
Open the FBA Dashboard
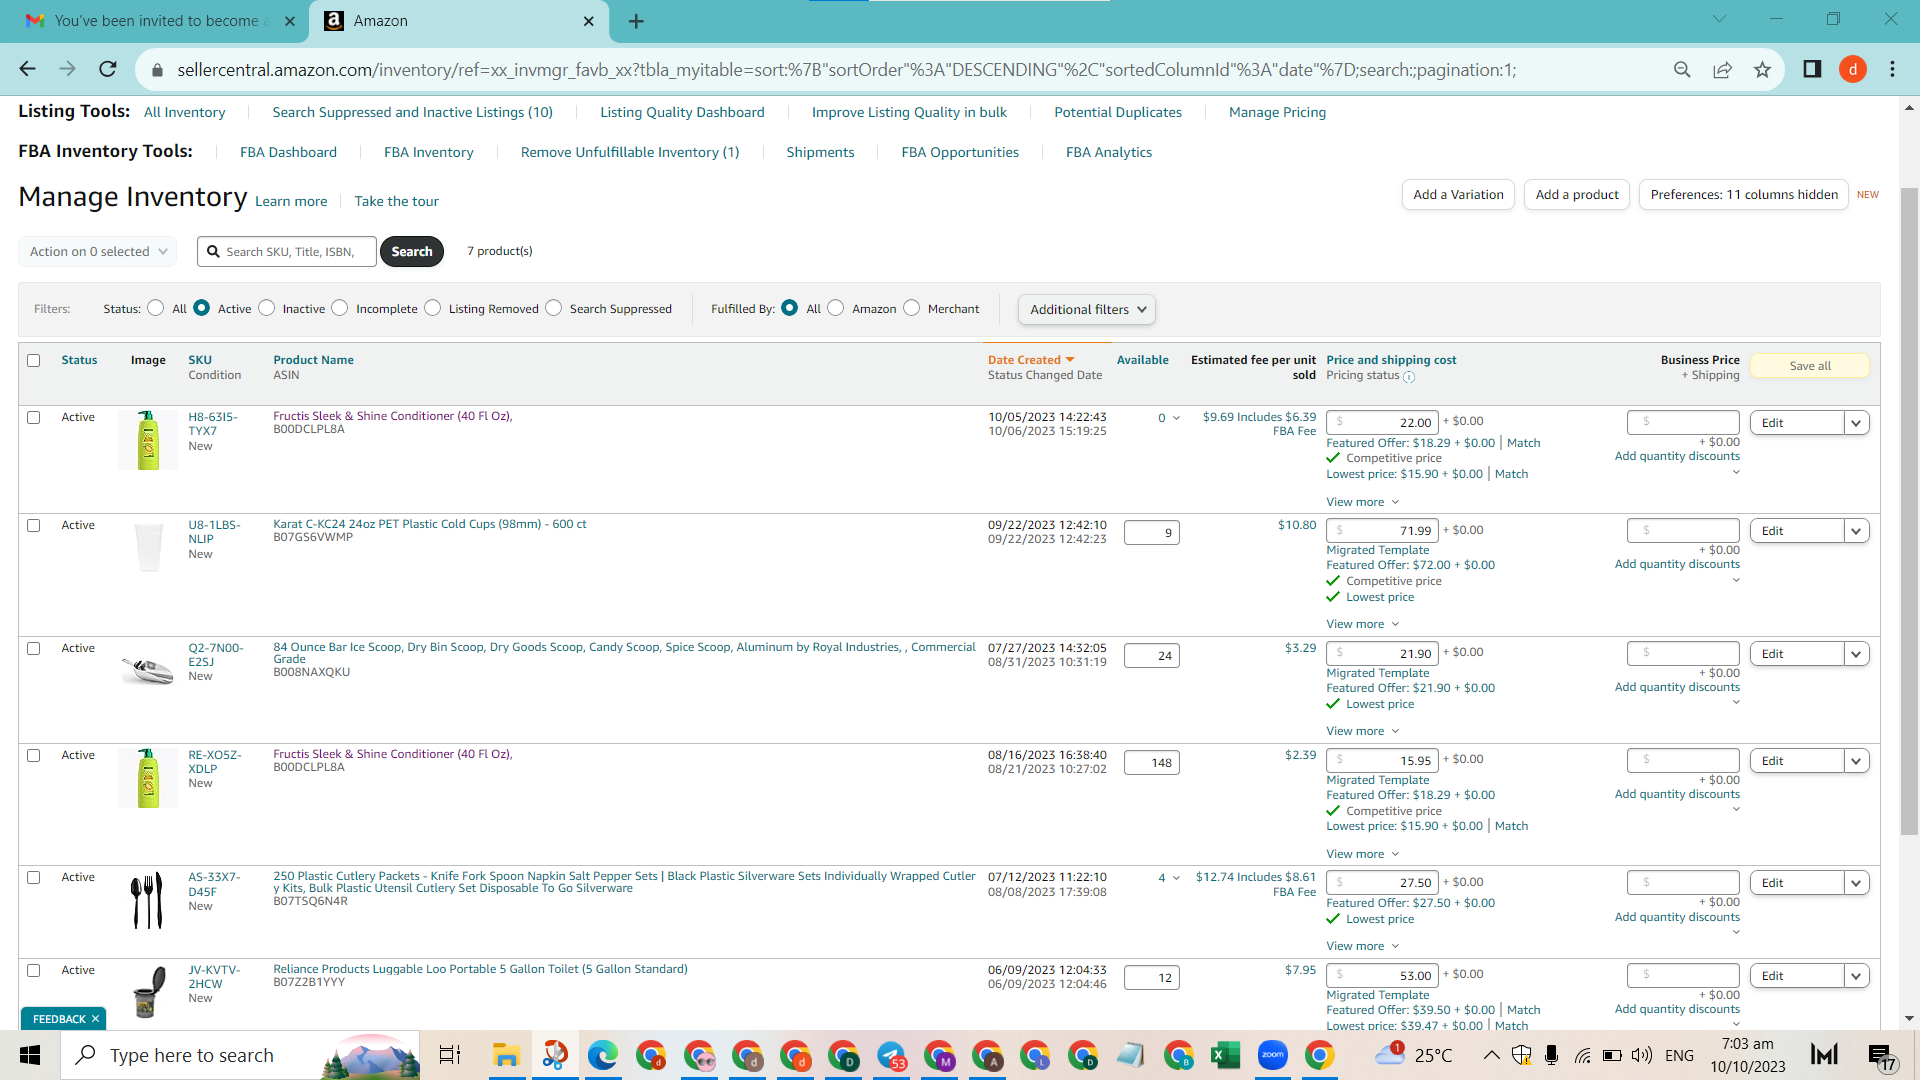click(x=288, y=152)
